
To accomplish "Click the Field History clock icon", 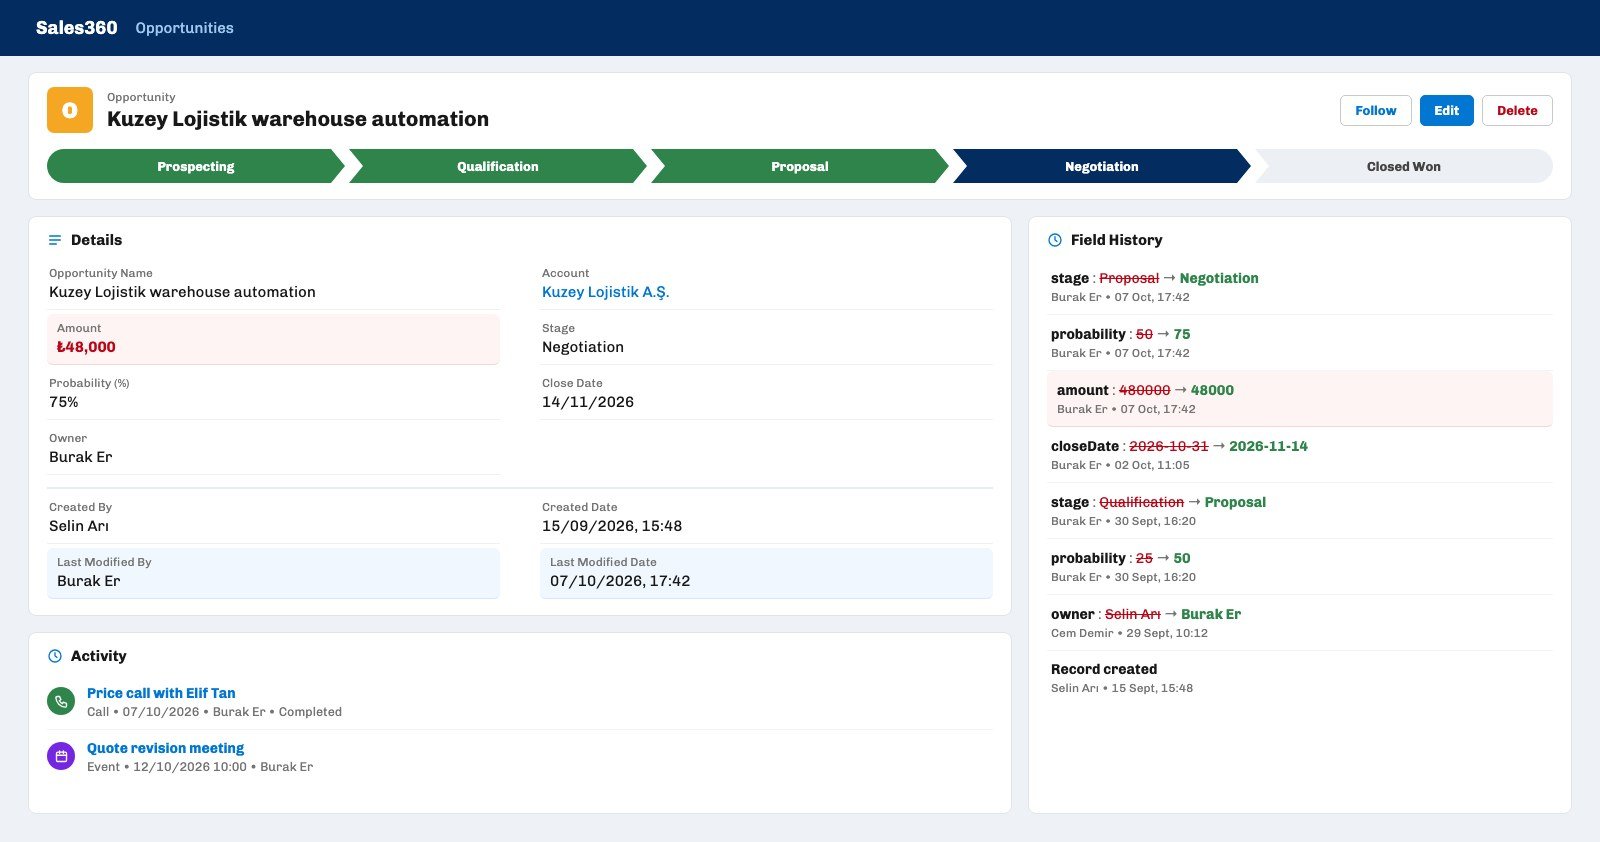I will point(1055,240).
